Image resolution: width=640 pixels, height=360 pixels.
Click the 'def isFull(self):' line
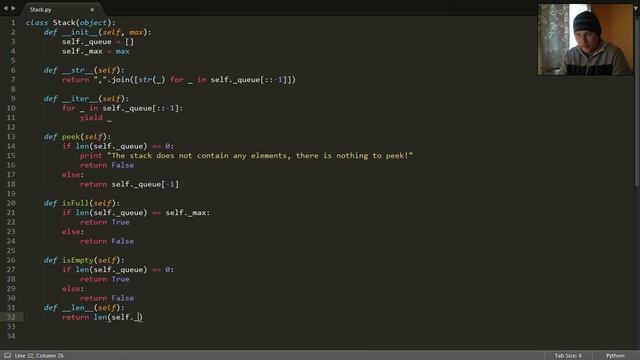tap(82, 203)
